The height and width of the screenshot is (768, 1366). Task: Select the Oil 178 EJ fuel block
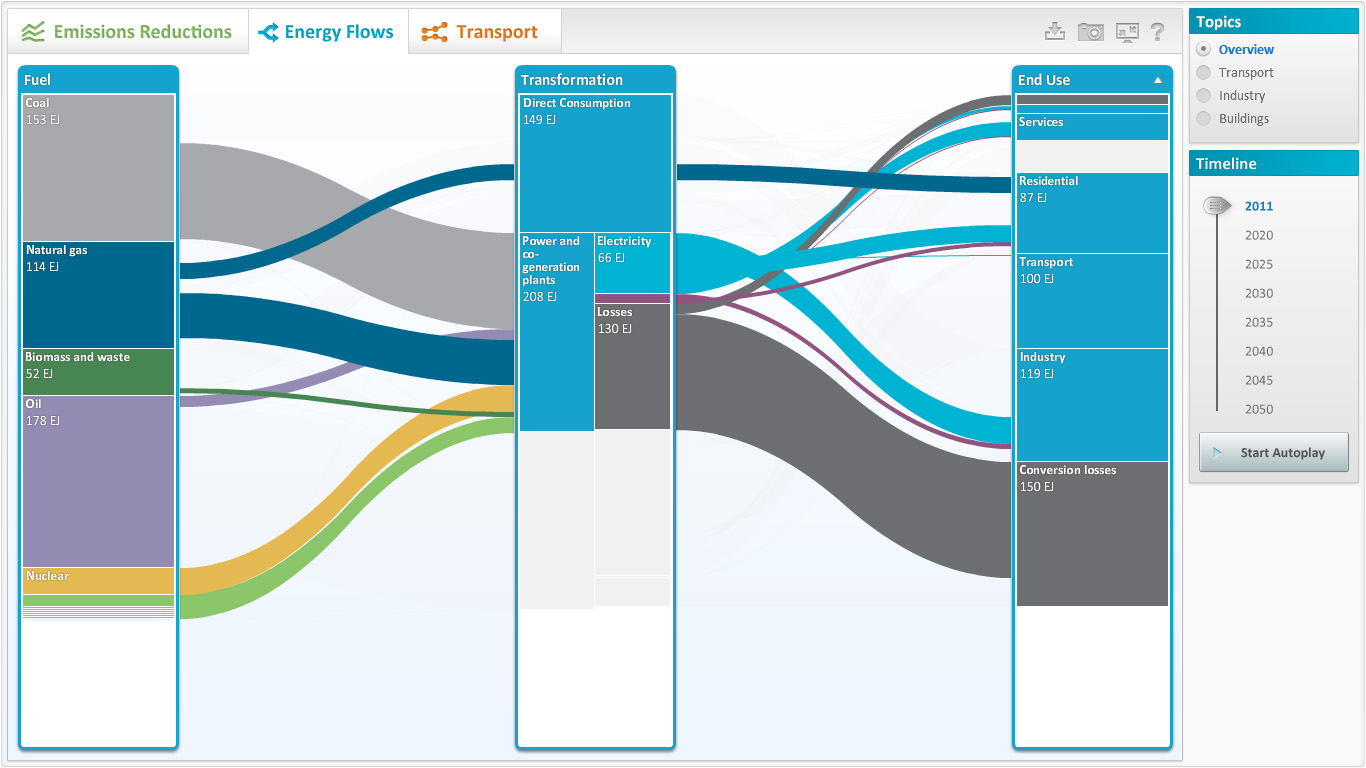[x=98, y=481]
